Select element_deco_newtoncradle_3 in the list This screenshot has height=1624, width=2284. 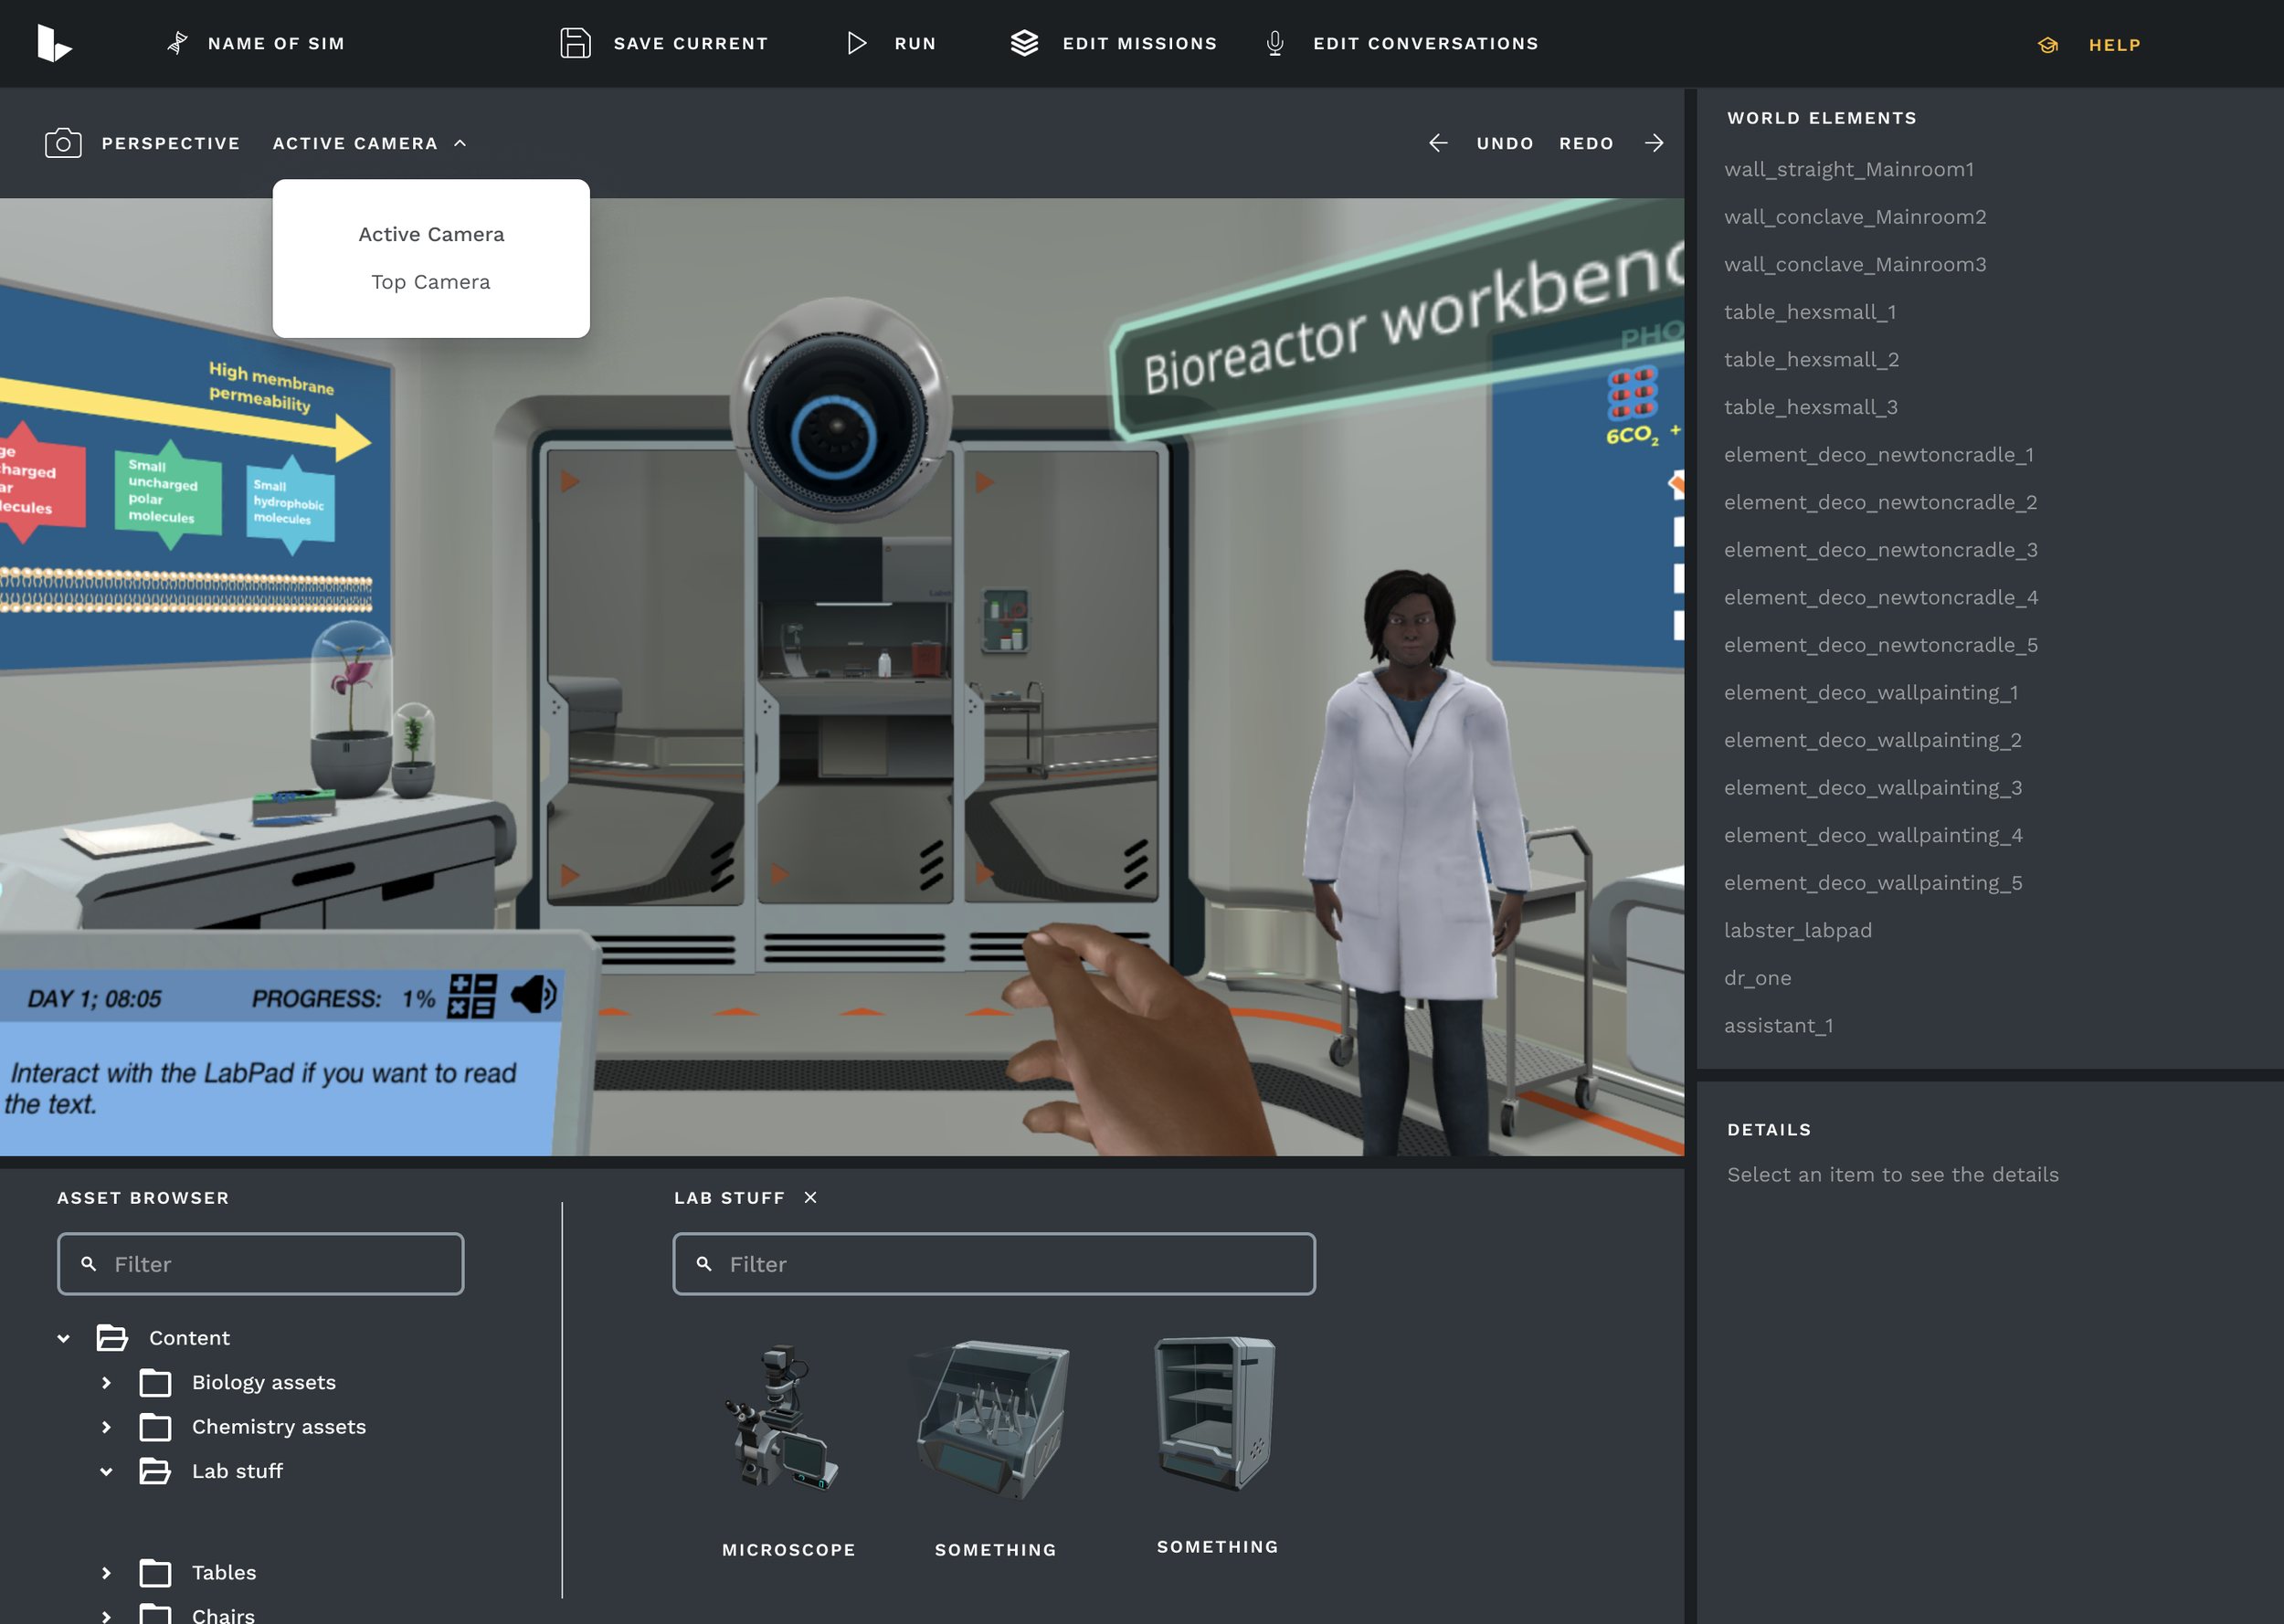[1880, 549]
